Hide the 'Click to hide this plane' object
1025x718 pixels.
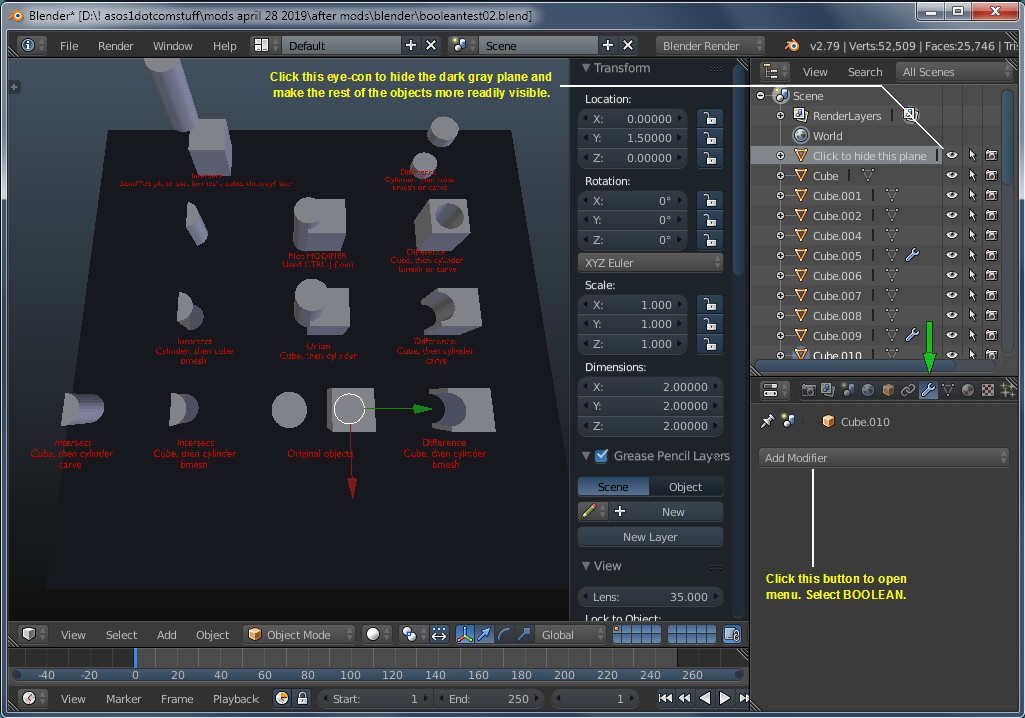[952, 156]
